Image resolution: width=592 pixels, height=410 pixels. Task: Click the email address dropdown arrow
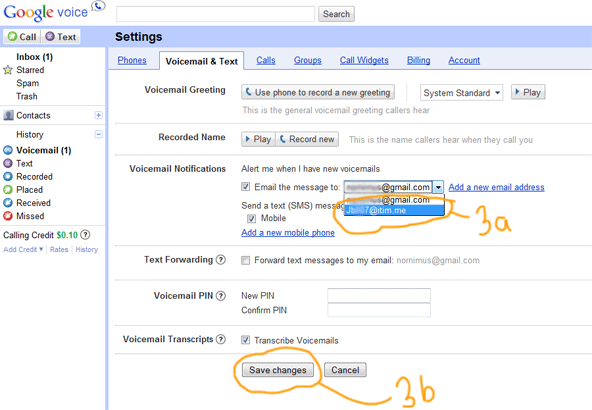point(438,187)
